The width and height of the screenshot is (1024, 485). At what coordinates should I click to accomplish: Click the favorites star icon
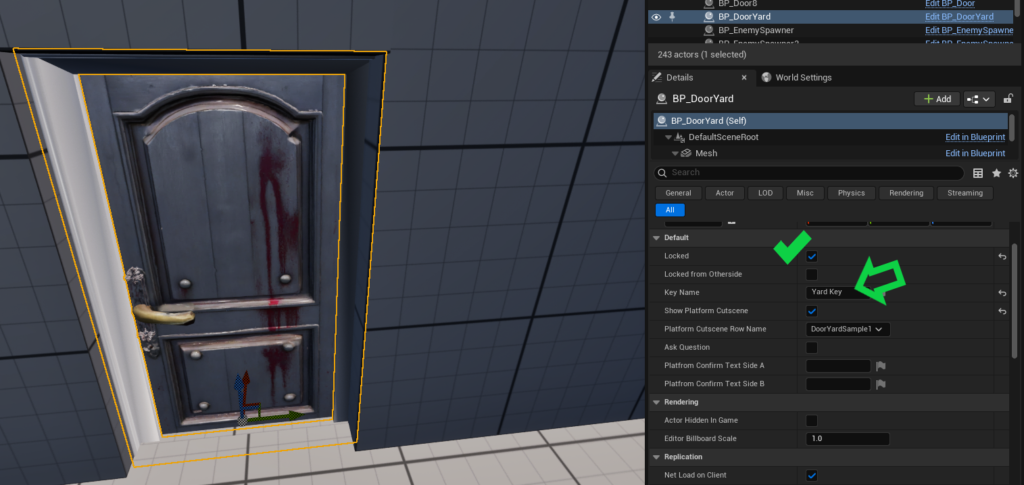tap(996, 173)
